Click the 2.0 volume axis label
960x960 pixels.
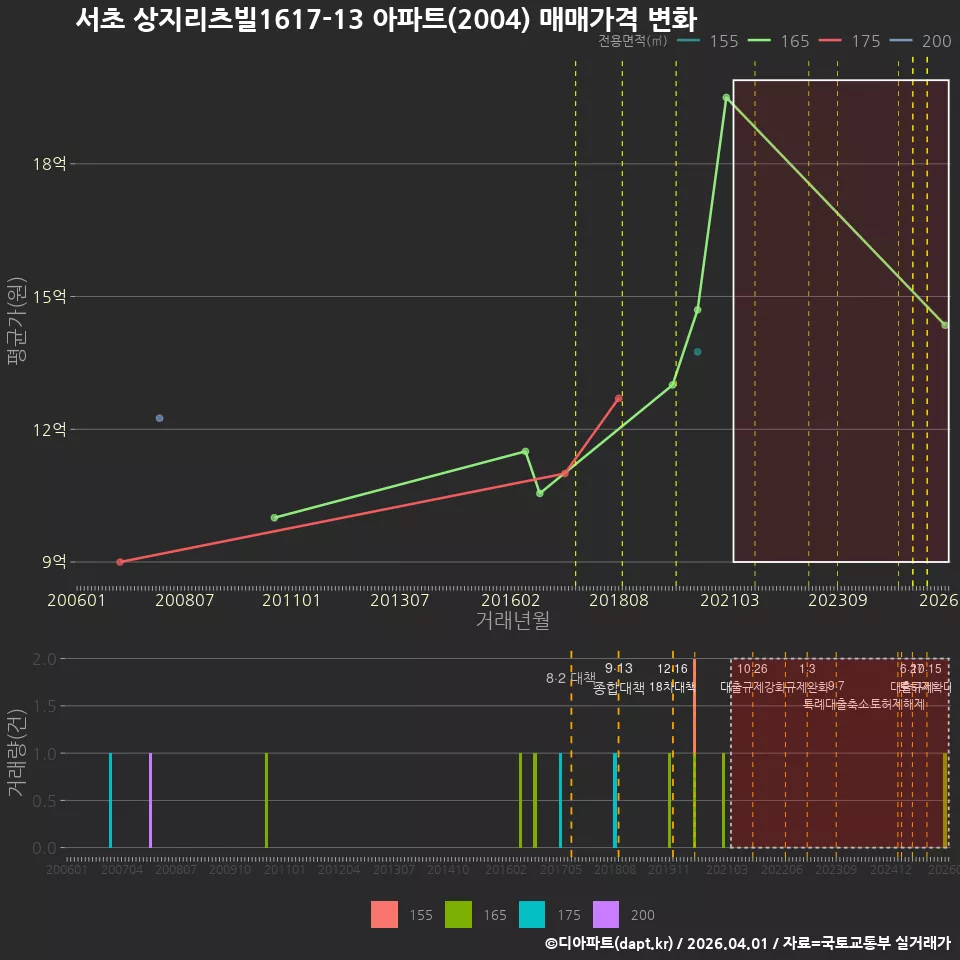(44, 659)
